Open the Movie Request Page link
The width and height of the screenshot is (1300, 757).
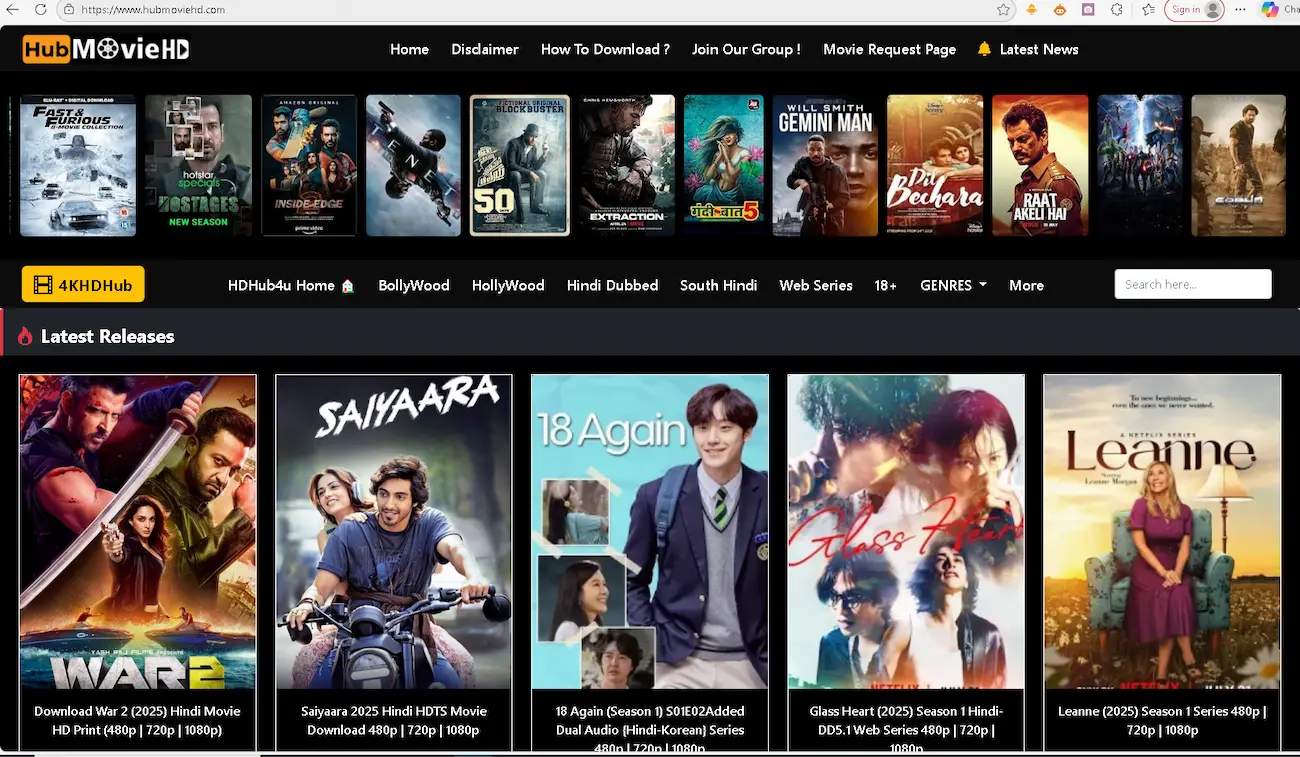889,48
